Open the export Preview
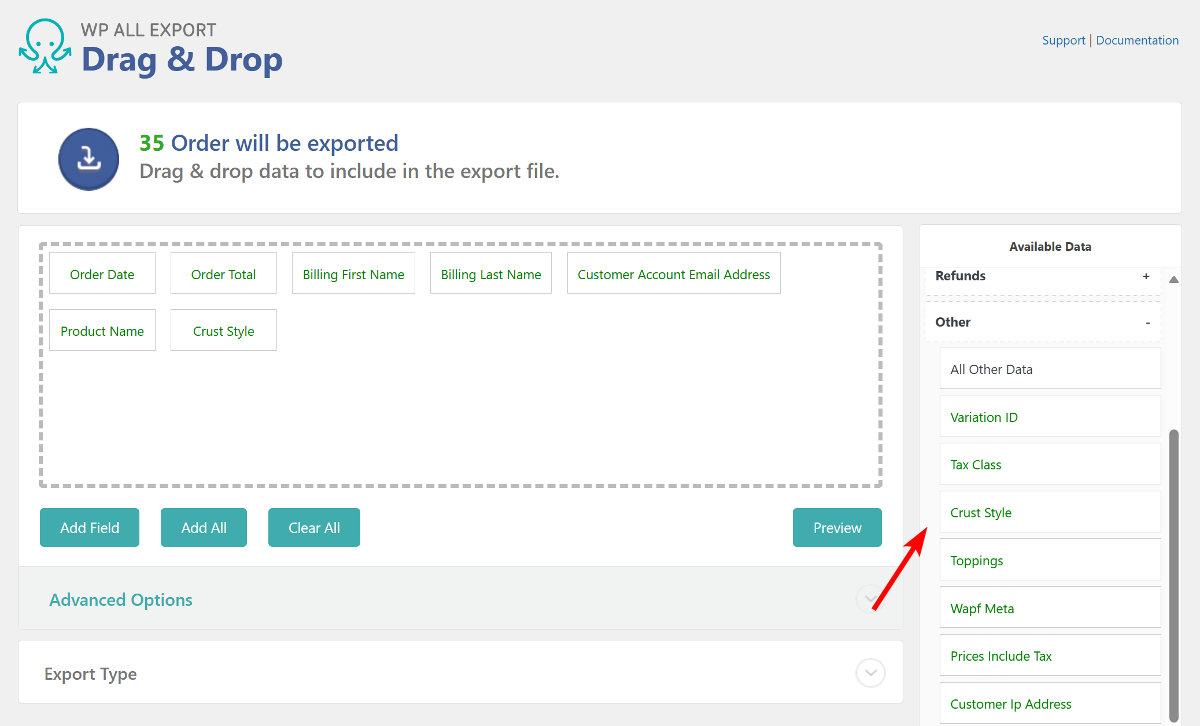Image resolution: width=1200 pixels, height=726 pixels. 837,527
